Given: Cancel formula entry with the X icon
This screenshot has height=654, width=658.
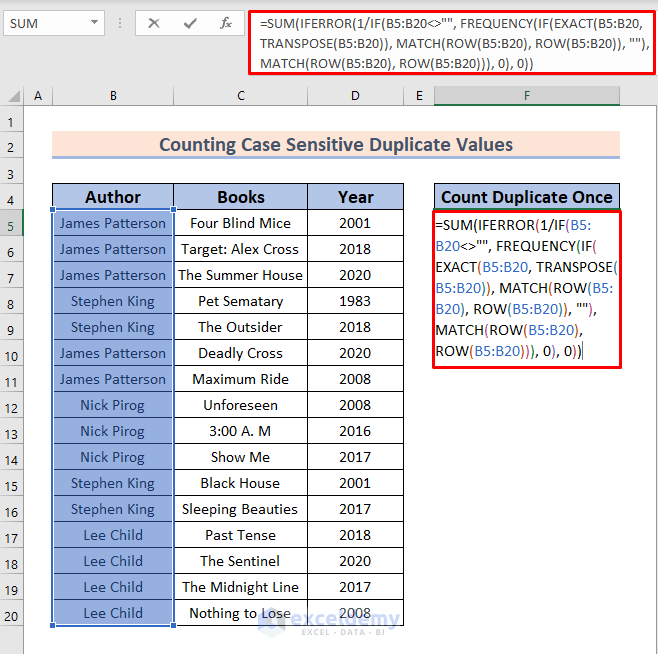Looking at the screenshot, I should click(x=154, y=23).
